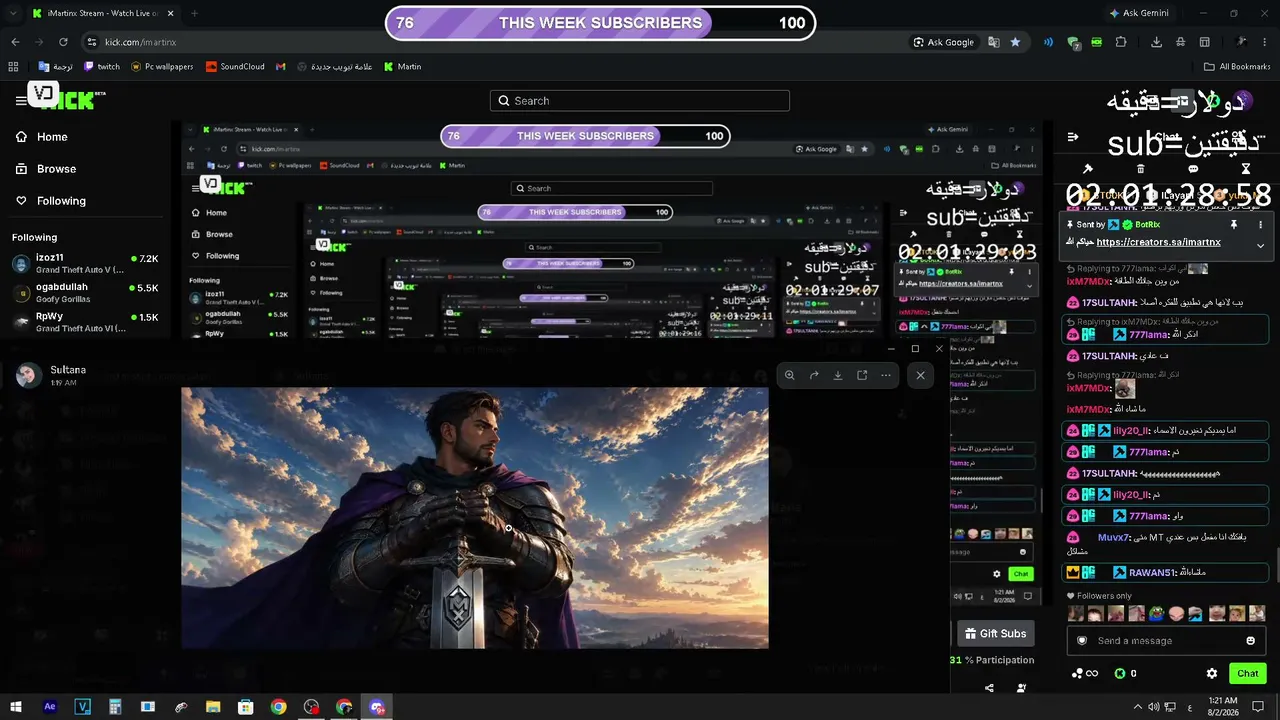The width and height of the screenshot is (1280, 720).
Task: Open Chrome Downloads icon
Action: coord(1157,42)
